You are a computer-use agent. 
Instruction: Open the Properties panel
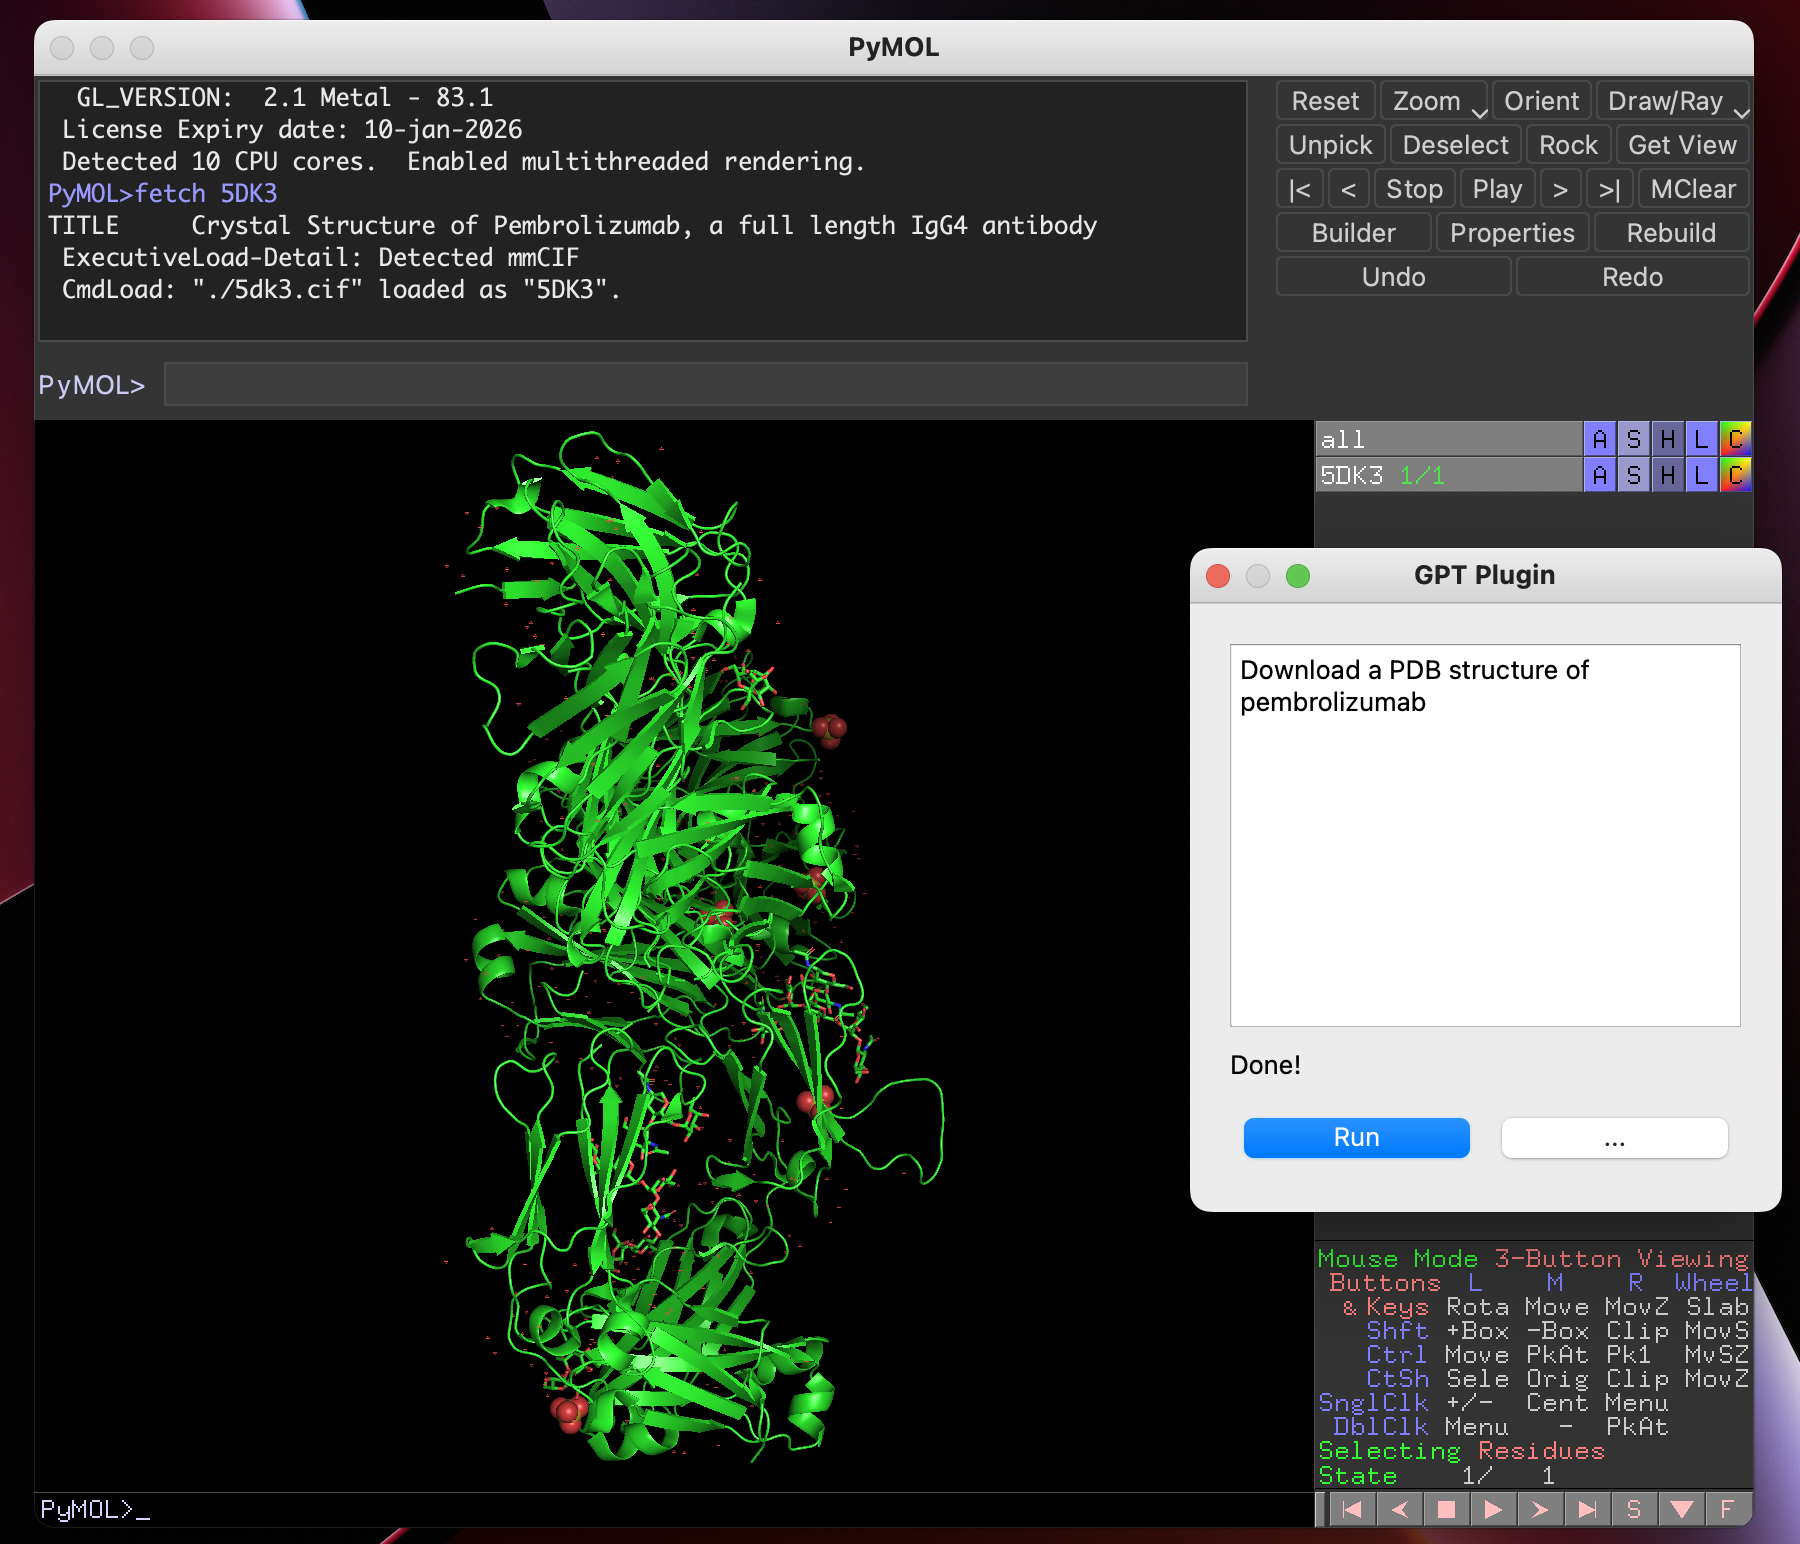pyautogui.click(x=1512, y=233)
